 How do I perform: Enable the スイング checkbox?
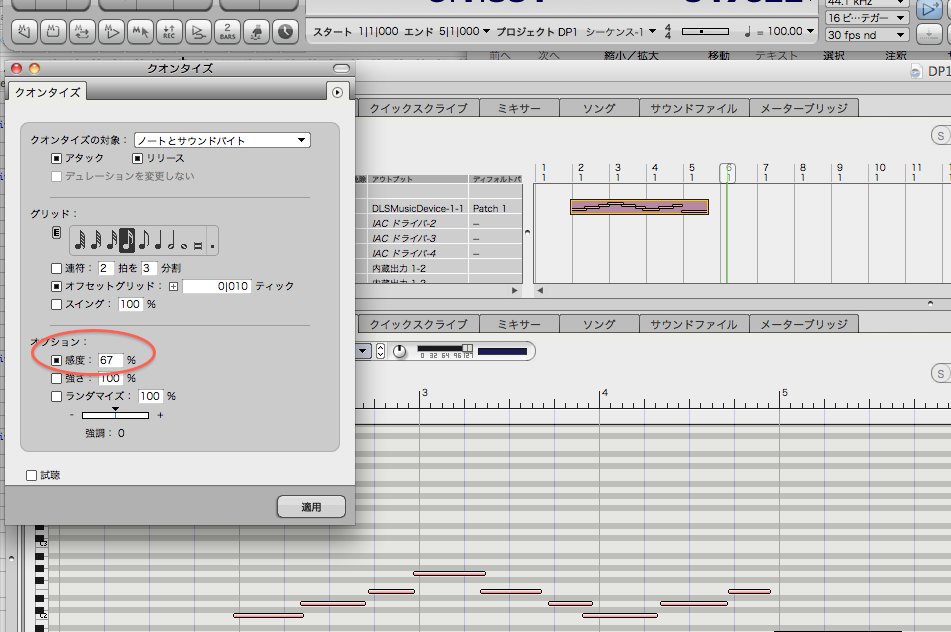(56, 304)
